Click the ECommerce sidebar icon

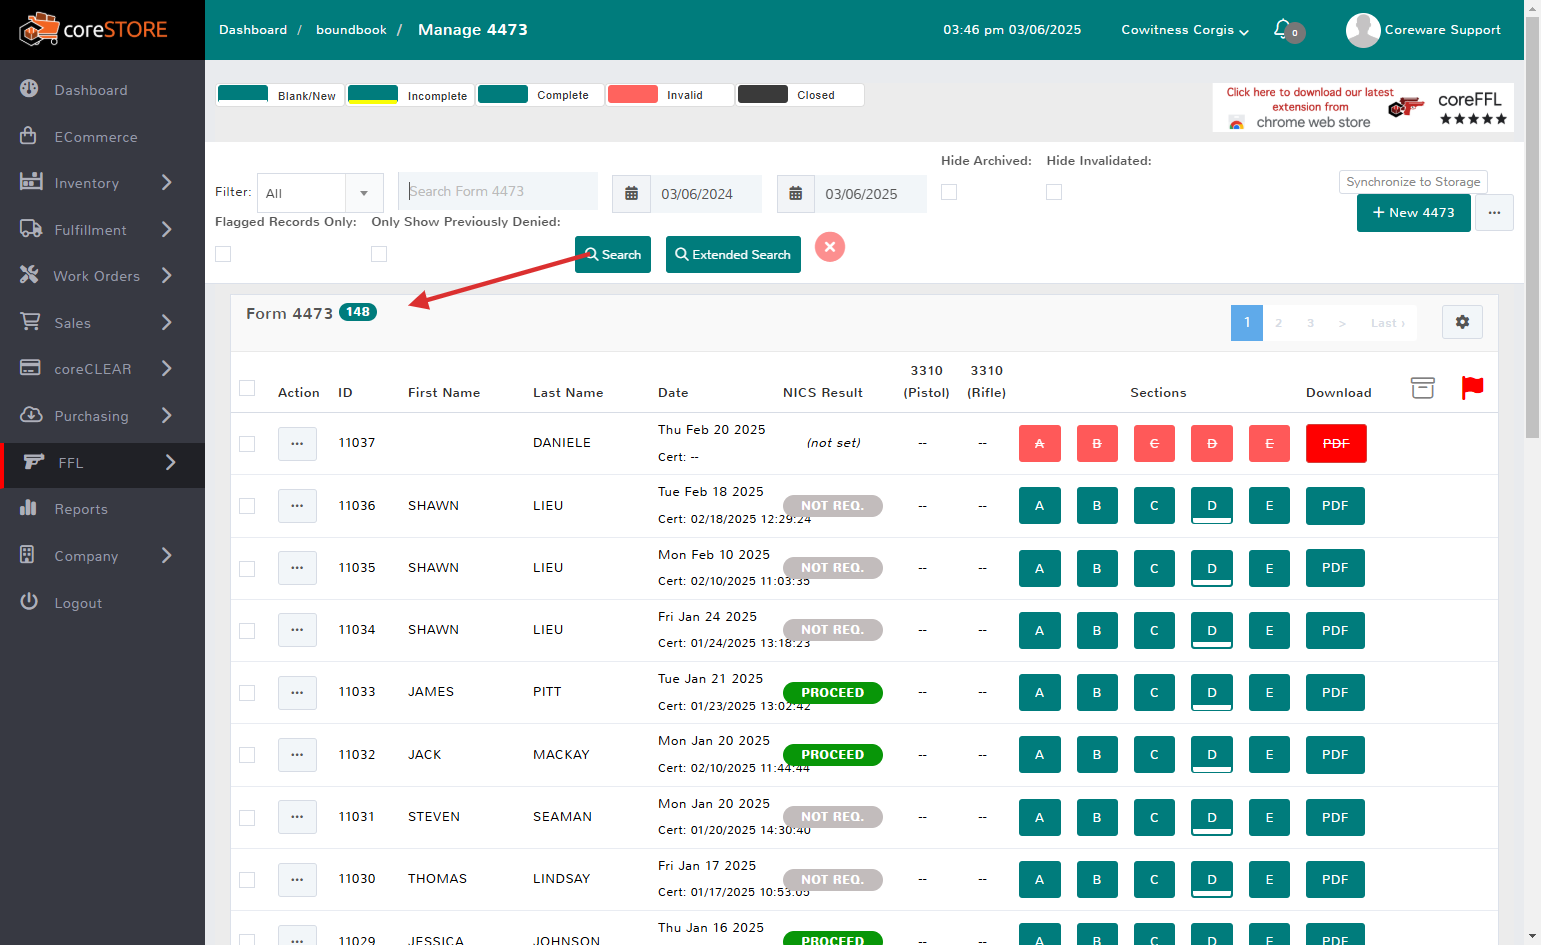pos(29,136)
